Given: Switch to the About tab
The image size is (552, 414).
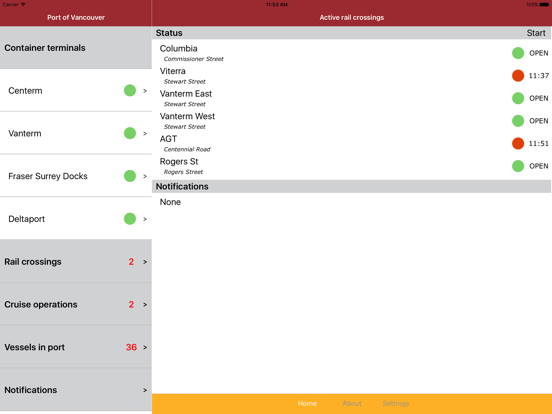Looking at the screenshot, I should click(x=352, y=403).
